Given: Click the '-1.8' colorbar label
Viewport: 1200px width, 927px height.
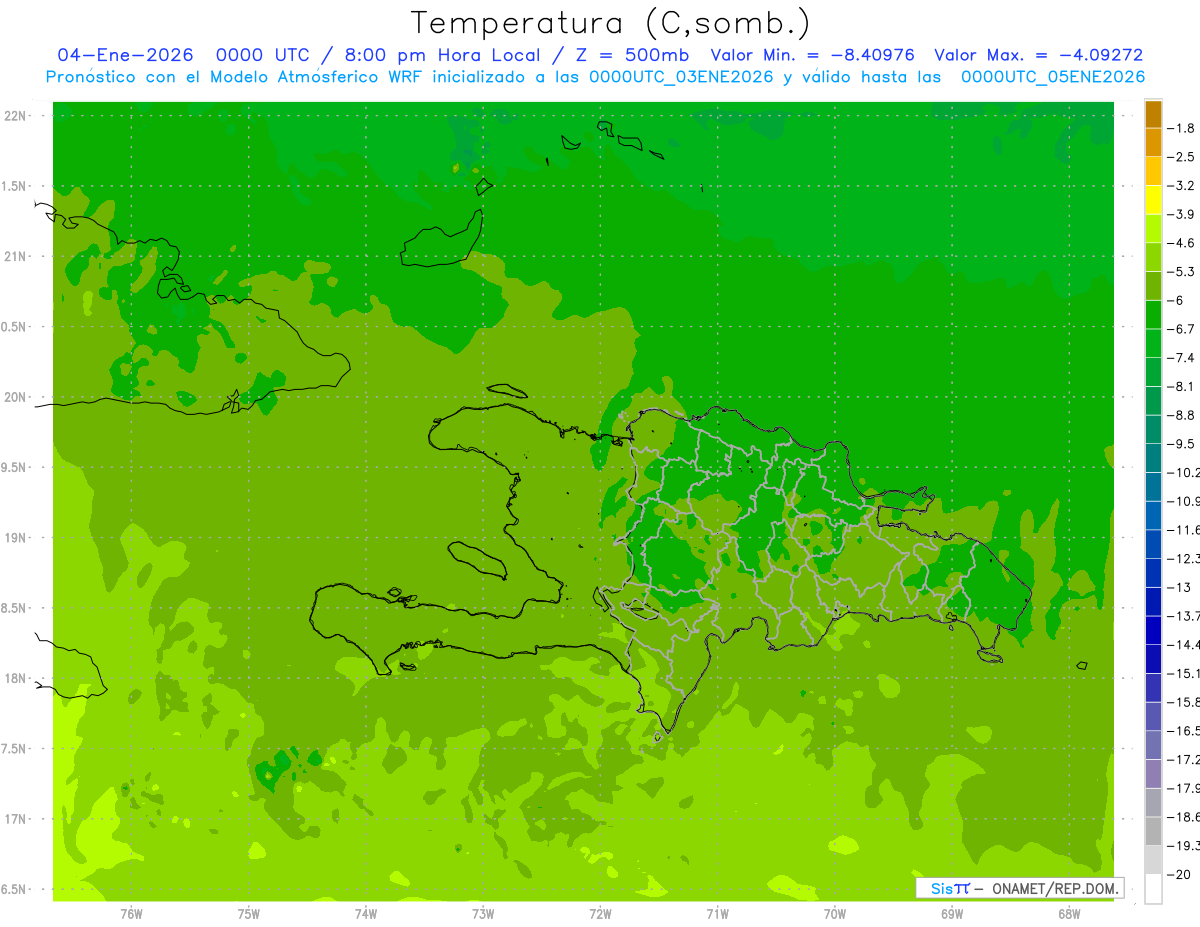Looking at the screenshot, I should tap(1180, 128).
